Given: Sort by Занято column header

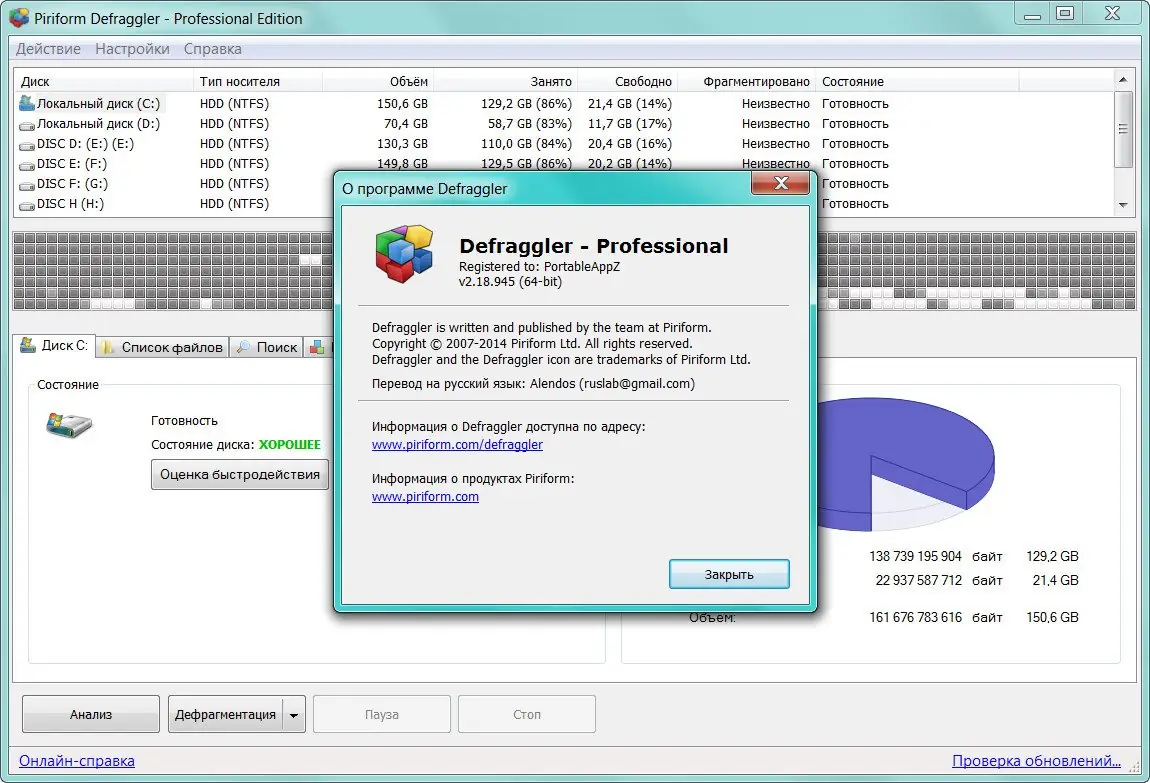Looking at the screenshot, I should pos(505,81).
